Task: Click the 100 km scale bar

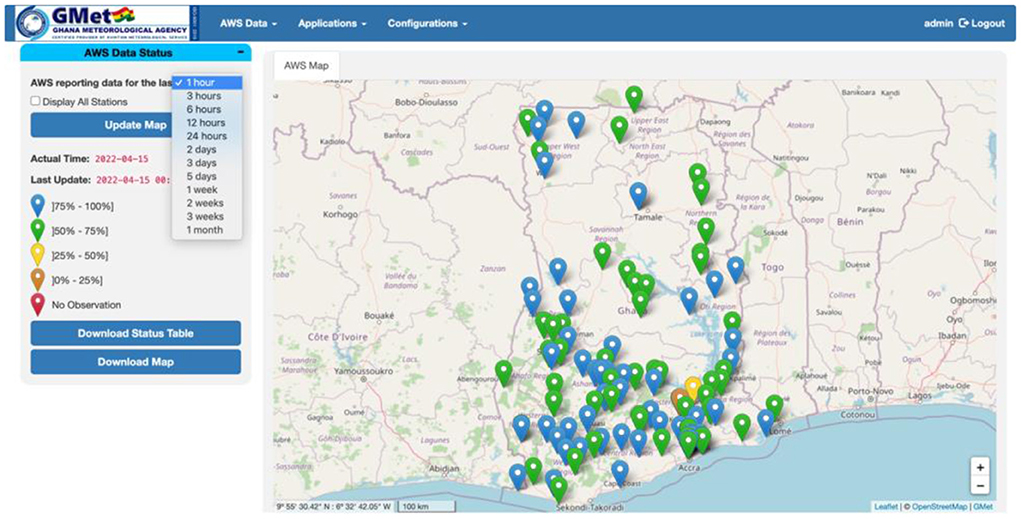Action: (x=426, y=507)
